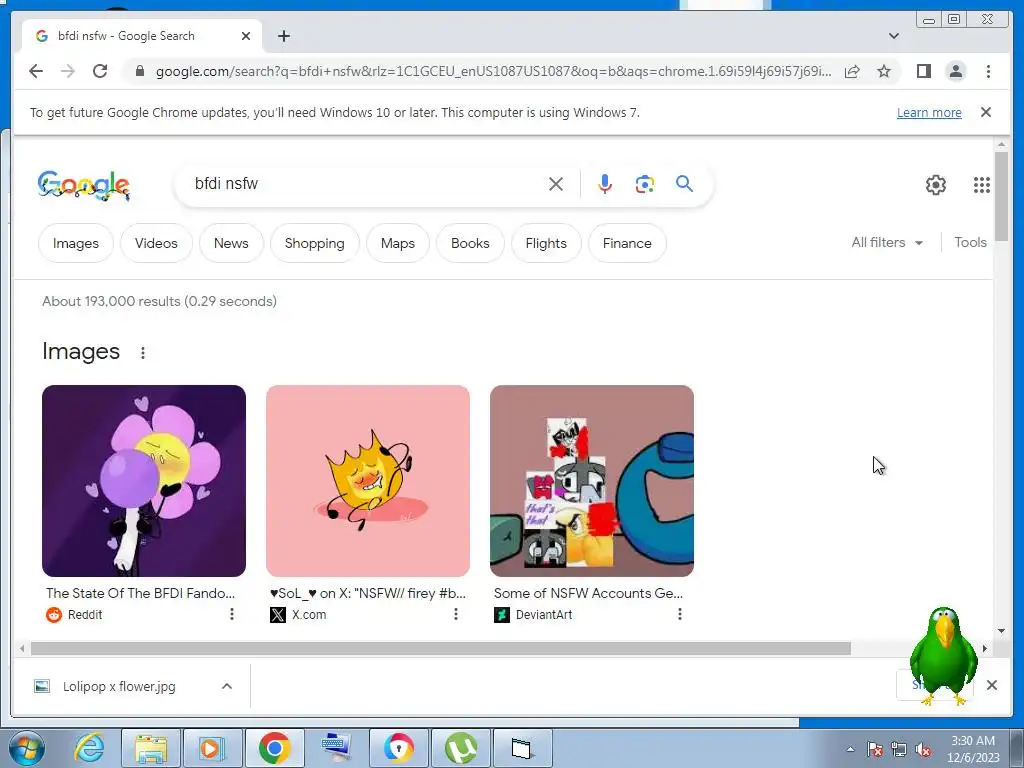Open the search Tools button

tap(970, 242)
